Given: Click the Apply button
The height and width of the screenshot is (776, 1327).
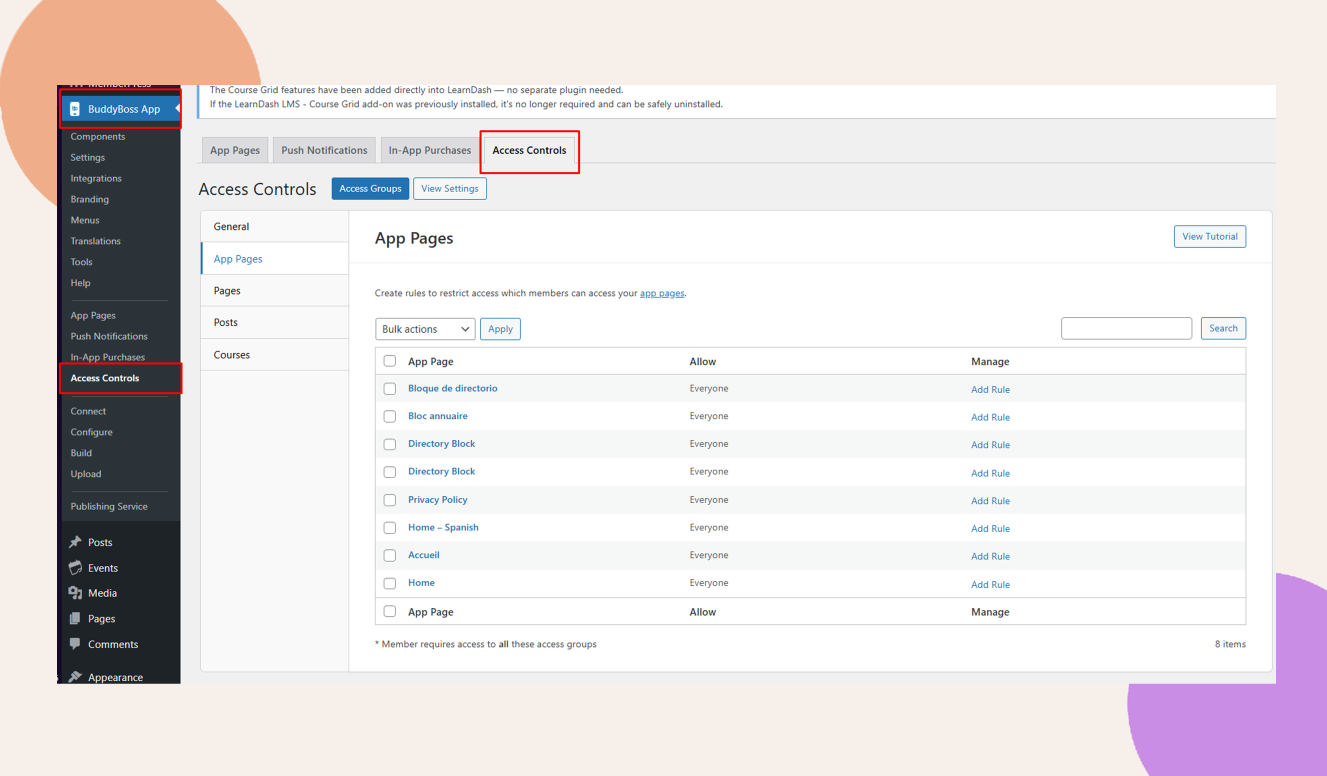Looking at the screenshot, I should pos(500,329).
